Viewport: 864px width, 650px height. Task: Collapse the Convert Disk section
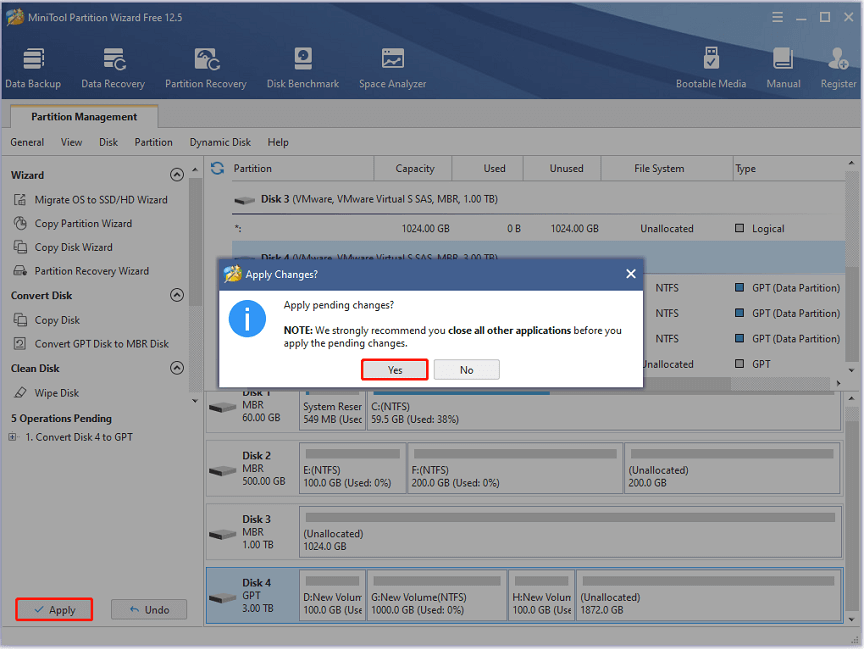(x=176, y=295)
